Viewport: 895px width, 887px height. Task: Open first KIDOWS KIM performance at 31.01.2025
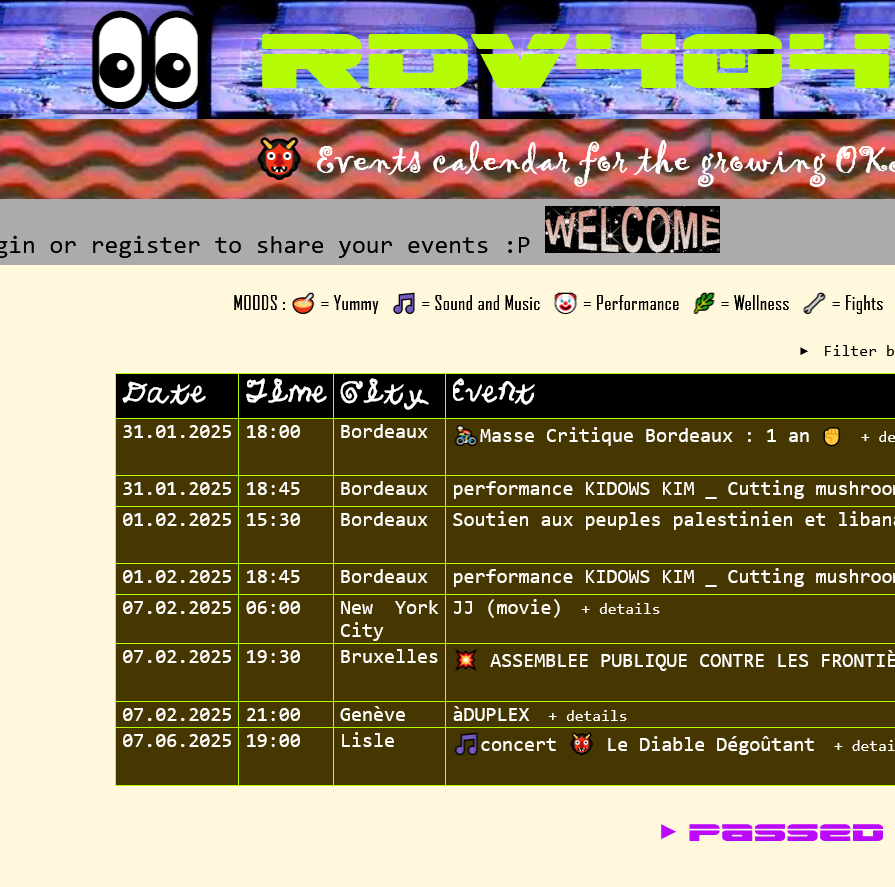click(x=674, y=489)
